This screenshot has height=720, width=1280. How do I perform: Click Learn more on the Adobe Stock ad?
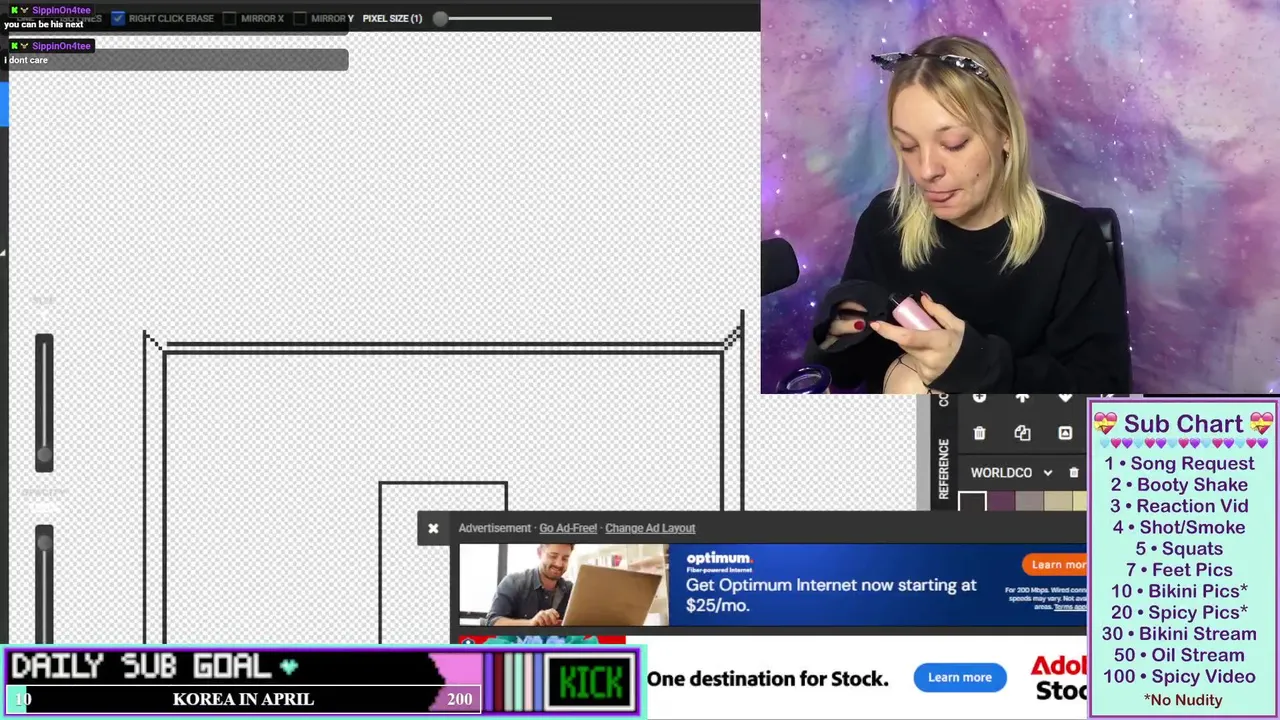coord(959,677)
